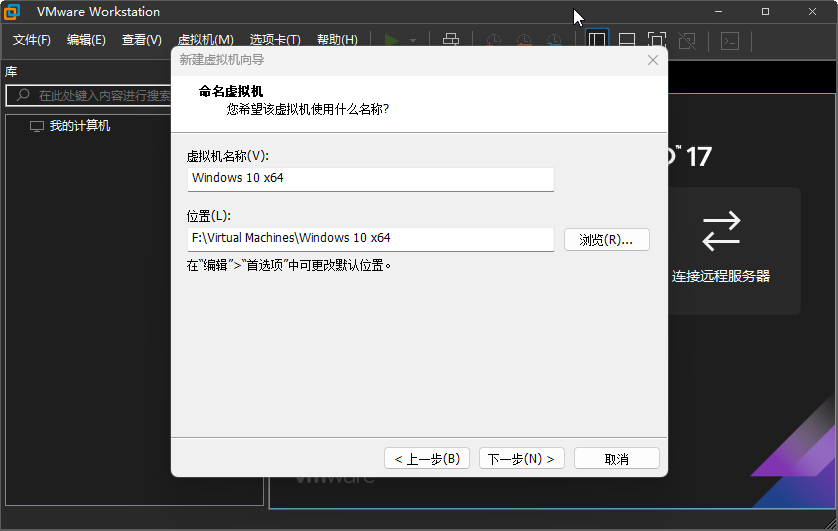Image resolution: width=838 pixels, height=531 pixels.
Task: Click the connect remote server arrows icon
Action: coord(721,231)
